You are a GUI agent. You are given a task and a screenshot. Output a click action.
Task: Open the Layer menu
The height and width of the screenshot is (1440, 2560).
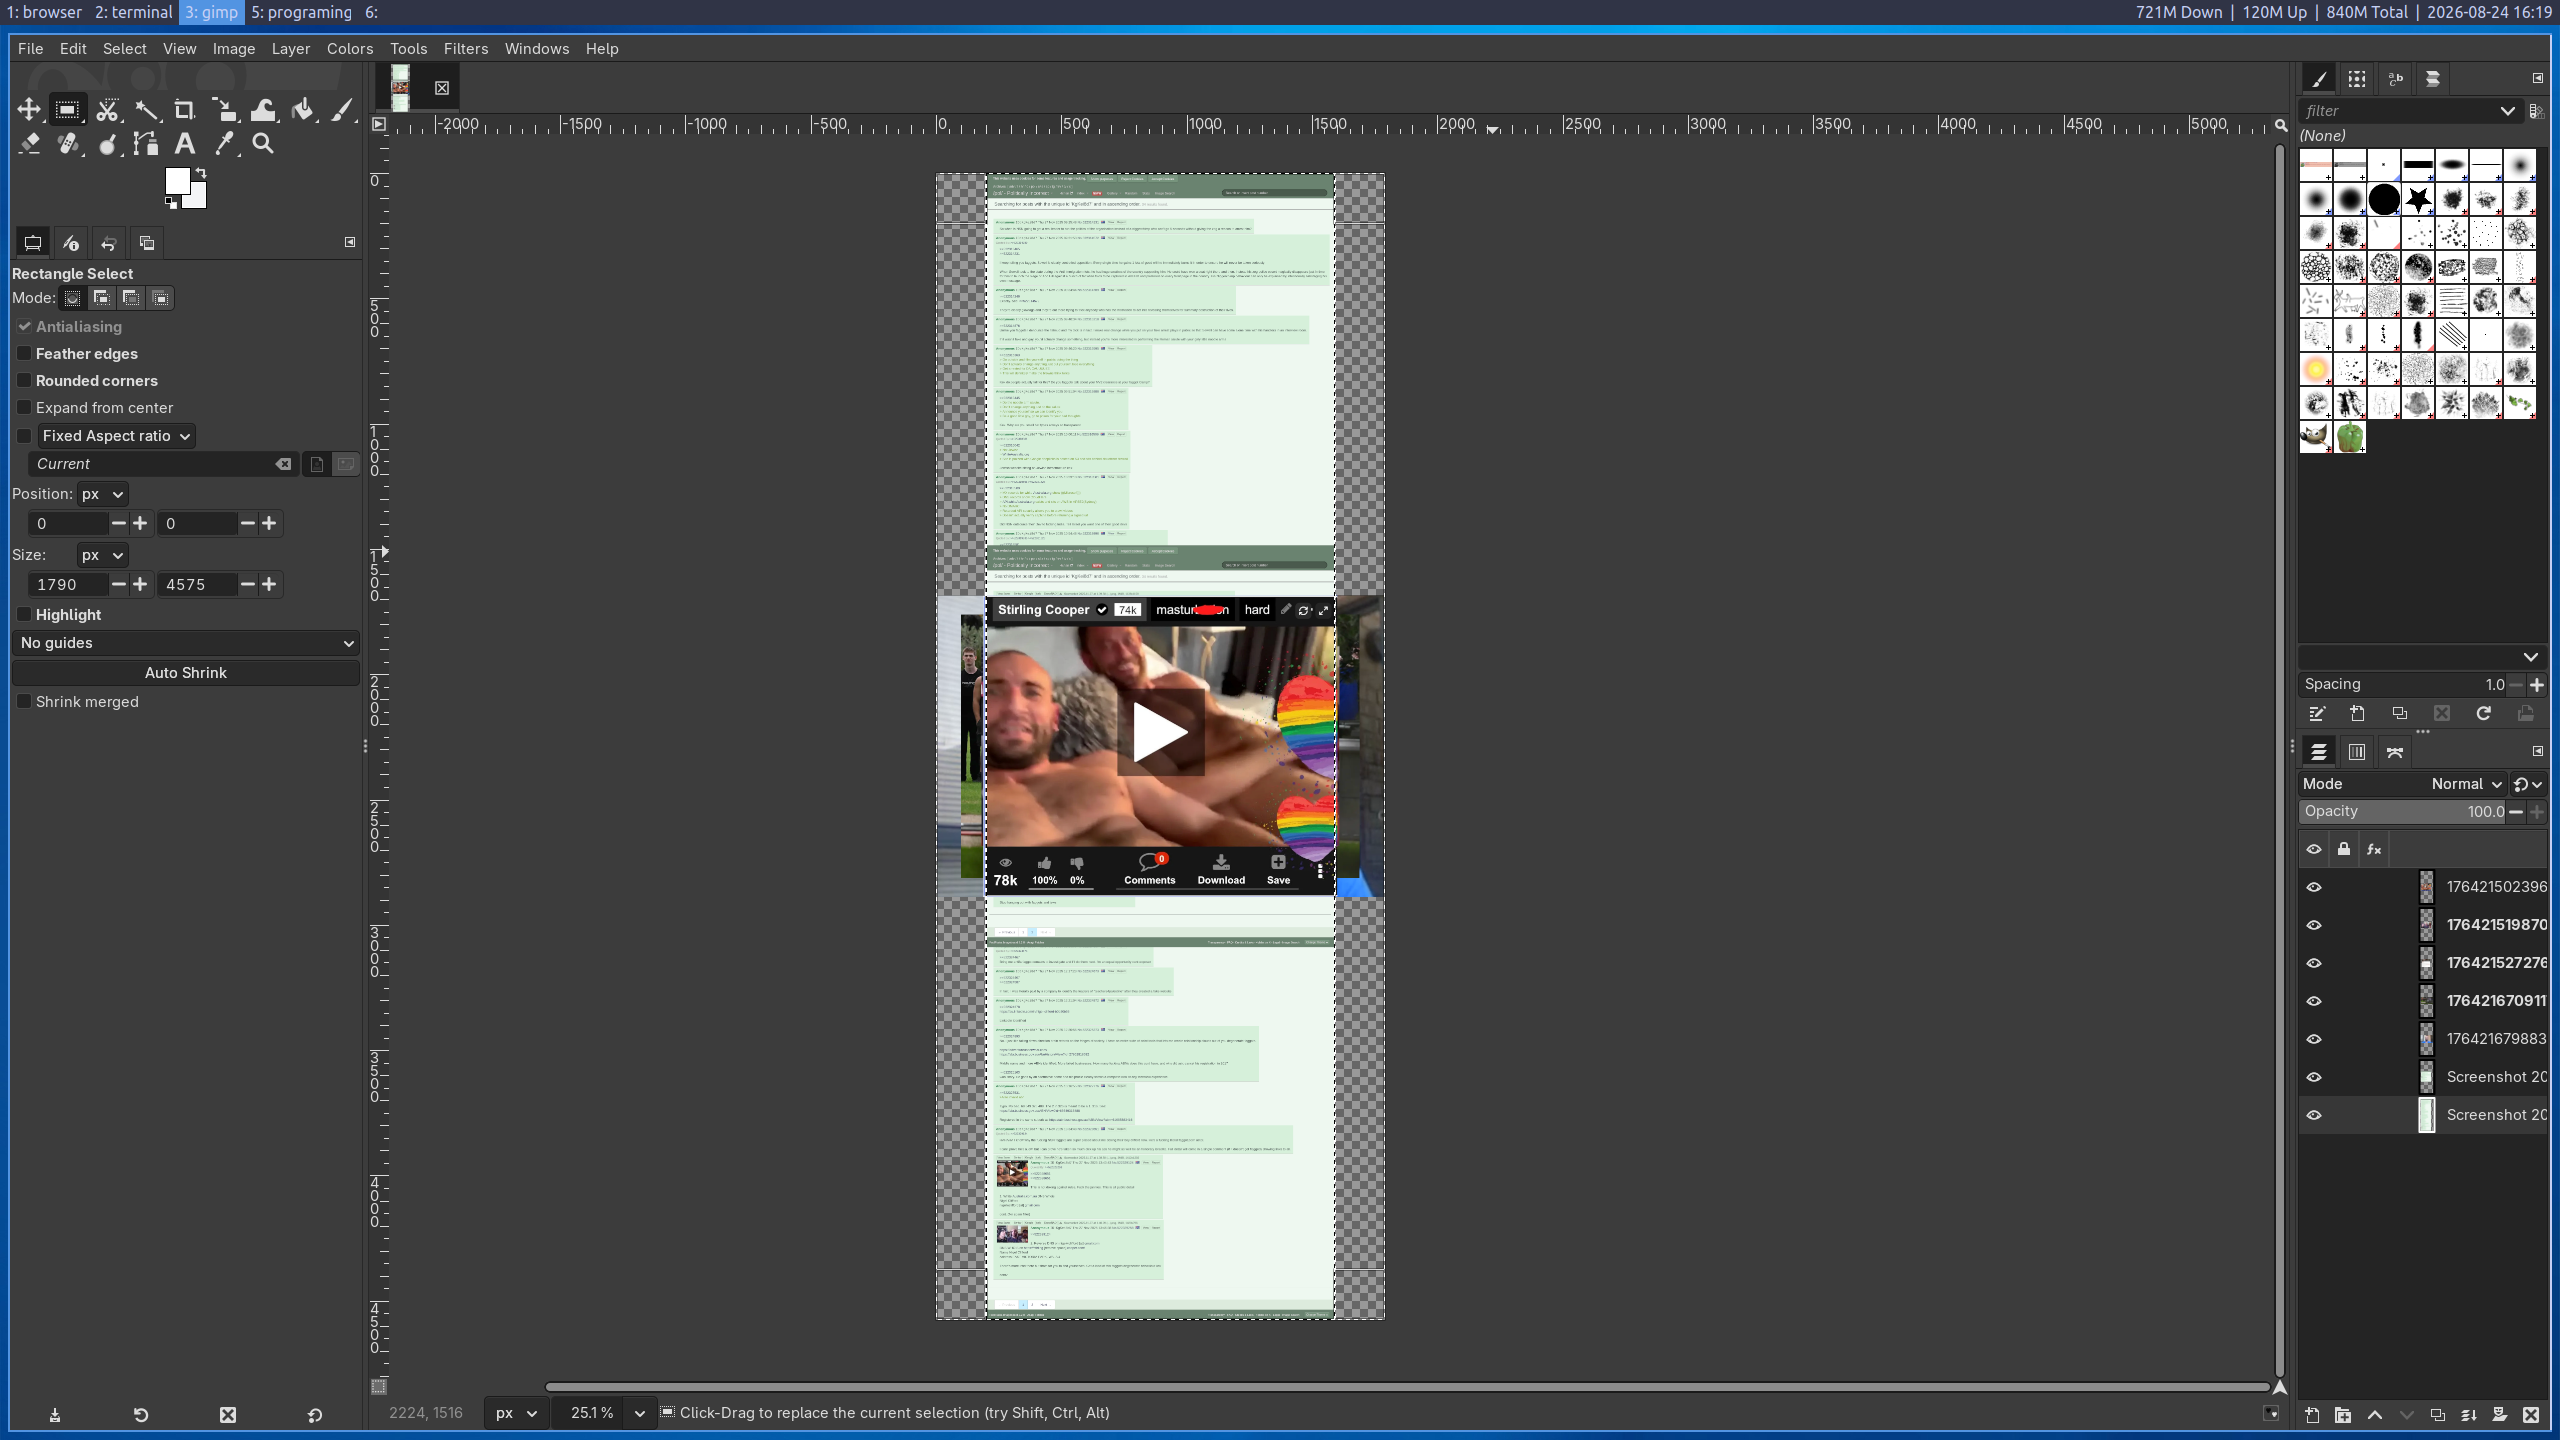[x=291, y=48]
